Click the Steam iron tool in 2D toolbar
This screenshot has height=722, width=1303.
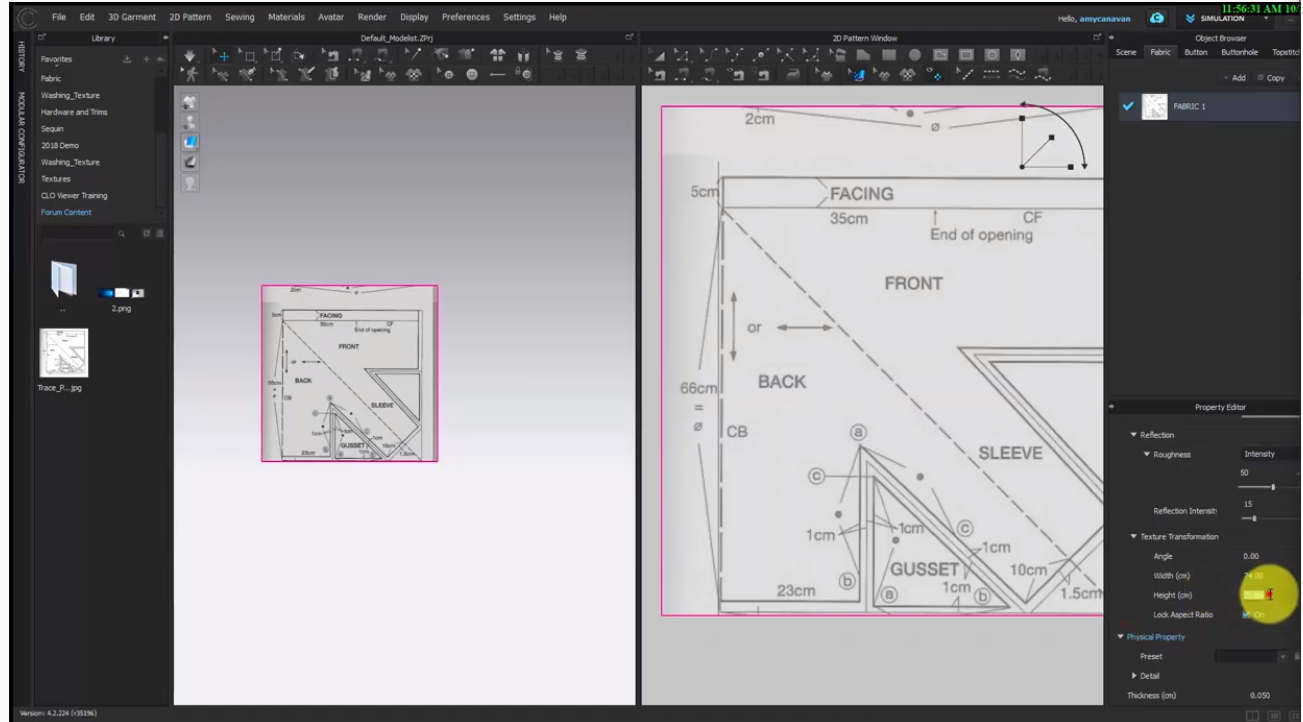tap(793, 75)
